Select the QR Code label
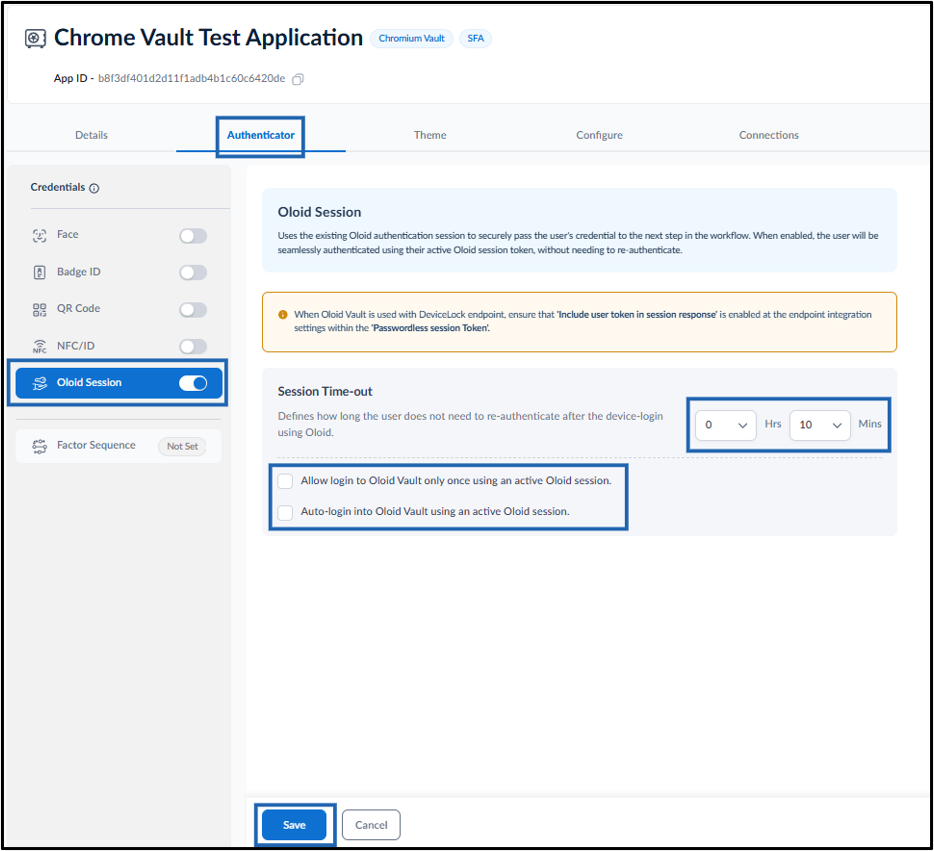 click(x=79, y=308)
